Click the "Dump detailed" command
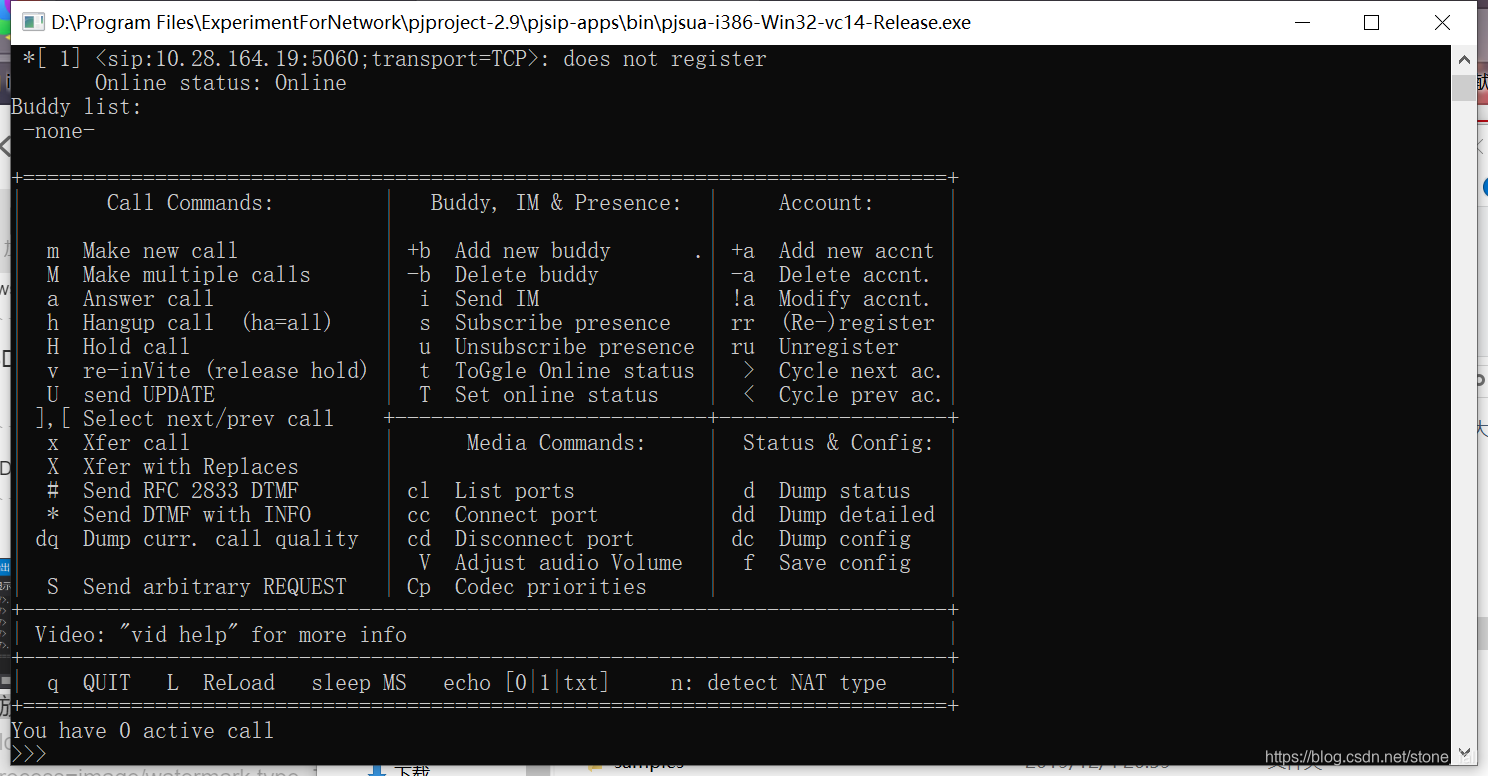This screenshot has width=1488, height=776. pyautogui.click(x=832, y=515)
